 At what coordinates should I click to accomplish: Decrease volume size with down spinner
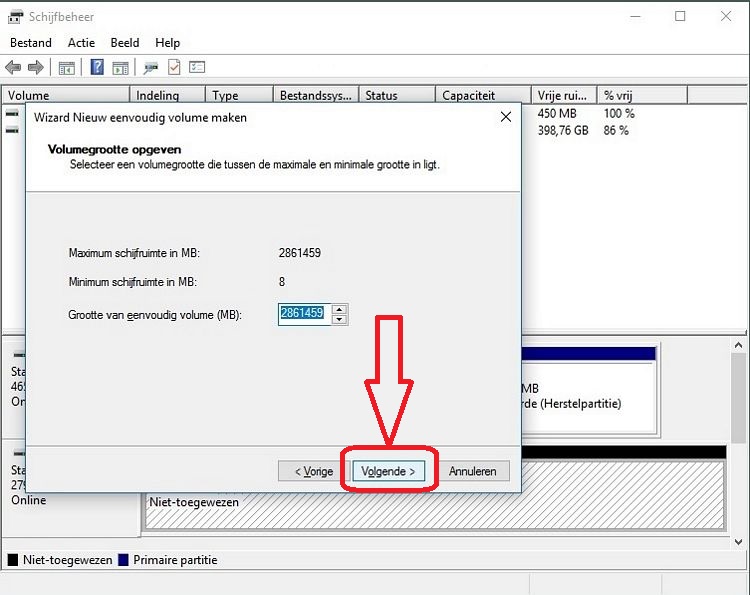pyautogui.click(x=340, y=320)
